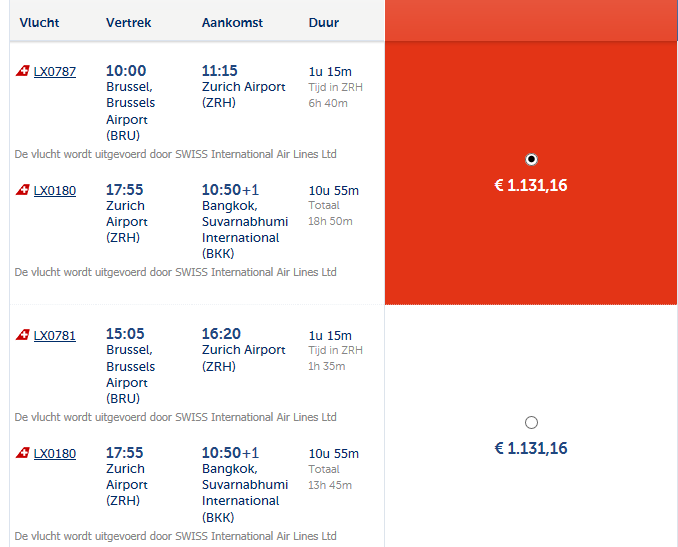This screenshot has height=547, width=678.
Task: Open LX0180 link in second itinerary
Action: [55, 454]
